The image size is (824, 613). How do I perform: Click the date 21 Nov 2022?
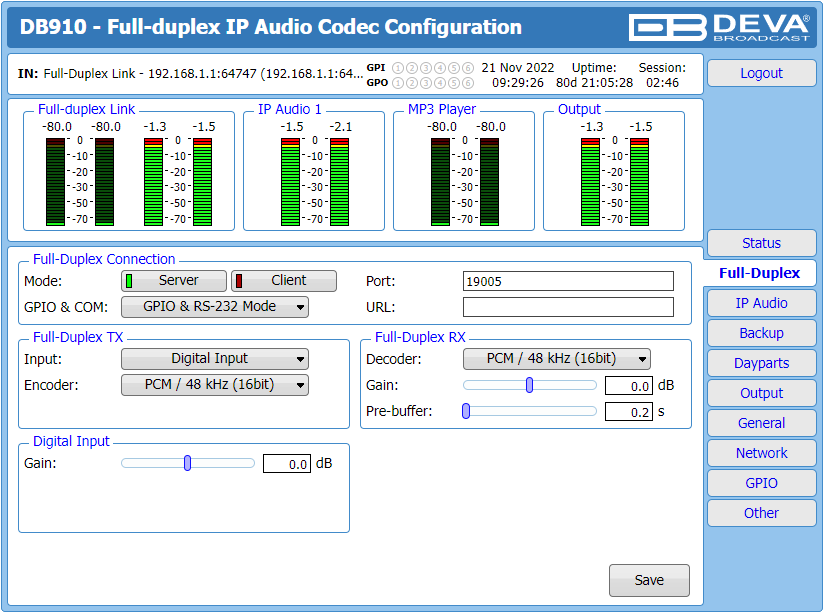518,68
